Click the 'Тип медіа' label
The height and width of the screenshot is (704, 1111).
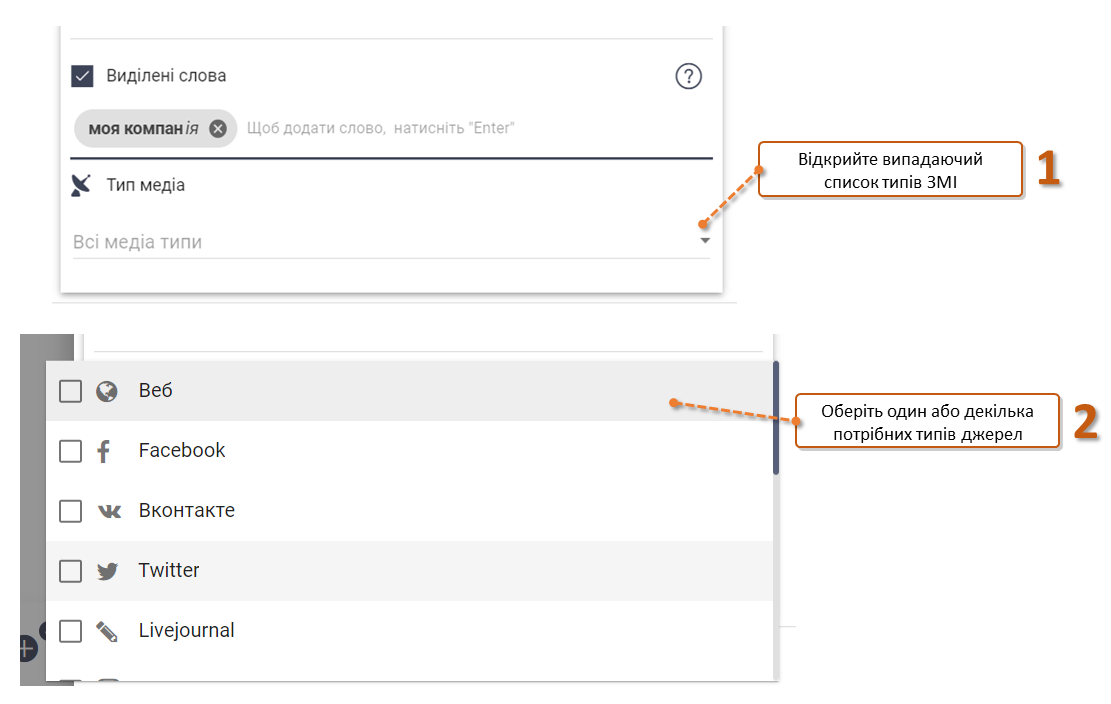click(145, 185)
